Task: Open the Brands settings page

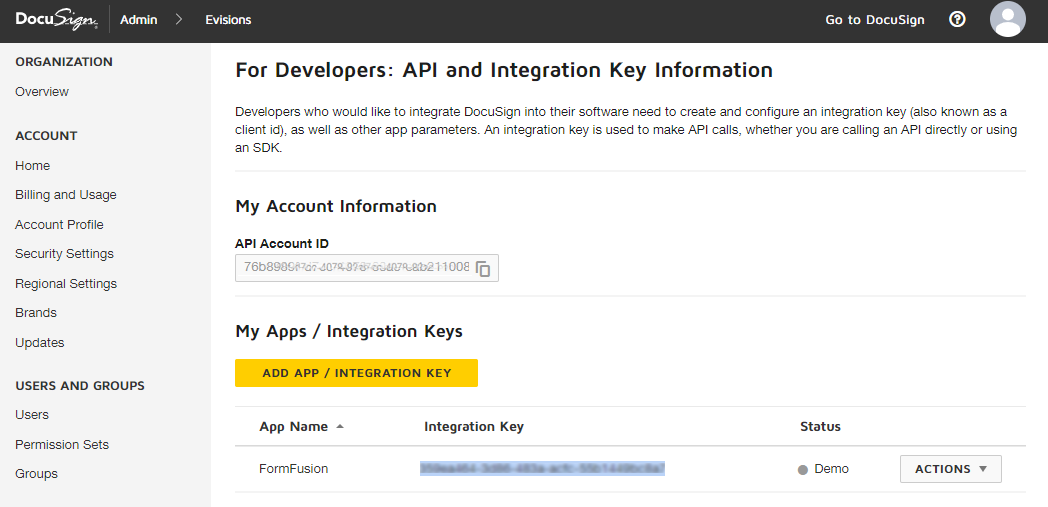Action: (36, 313)
